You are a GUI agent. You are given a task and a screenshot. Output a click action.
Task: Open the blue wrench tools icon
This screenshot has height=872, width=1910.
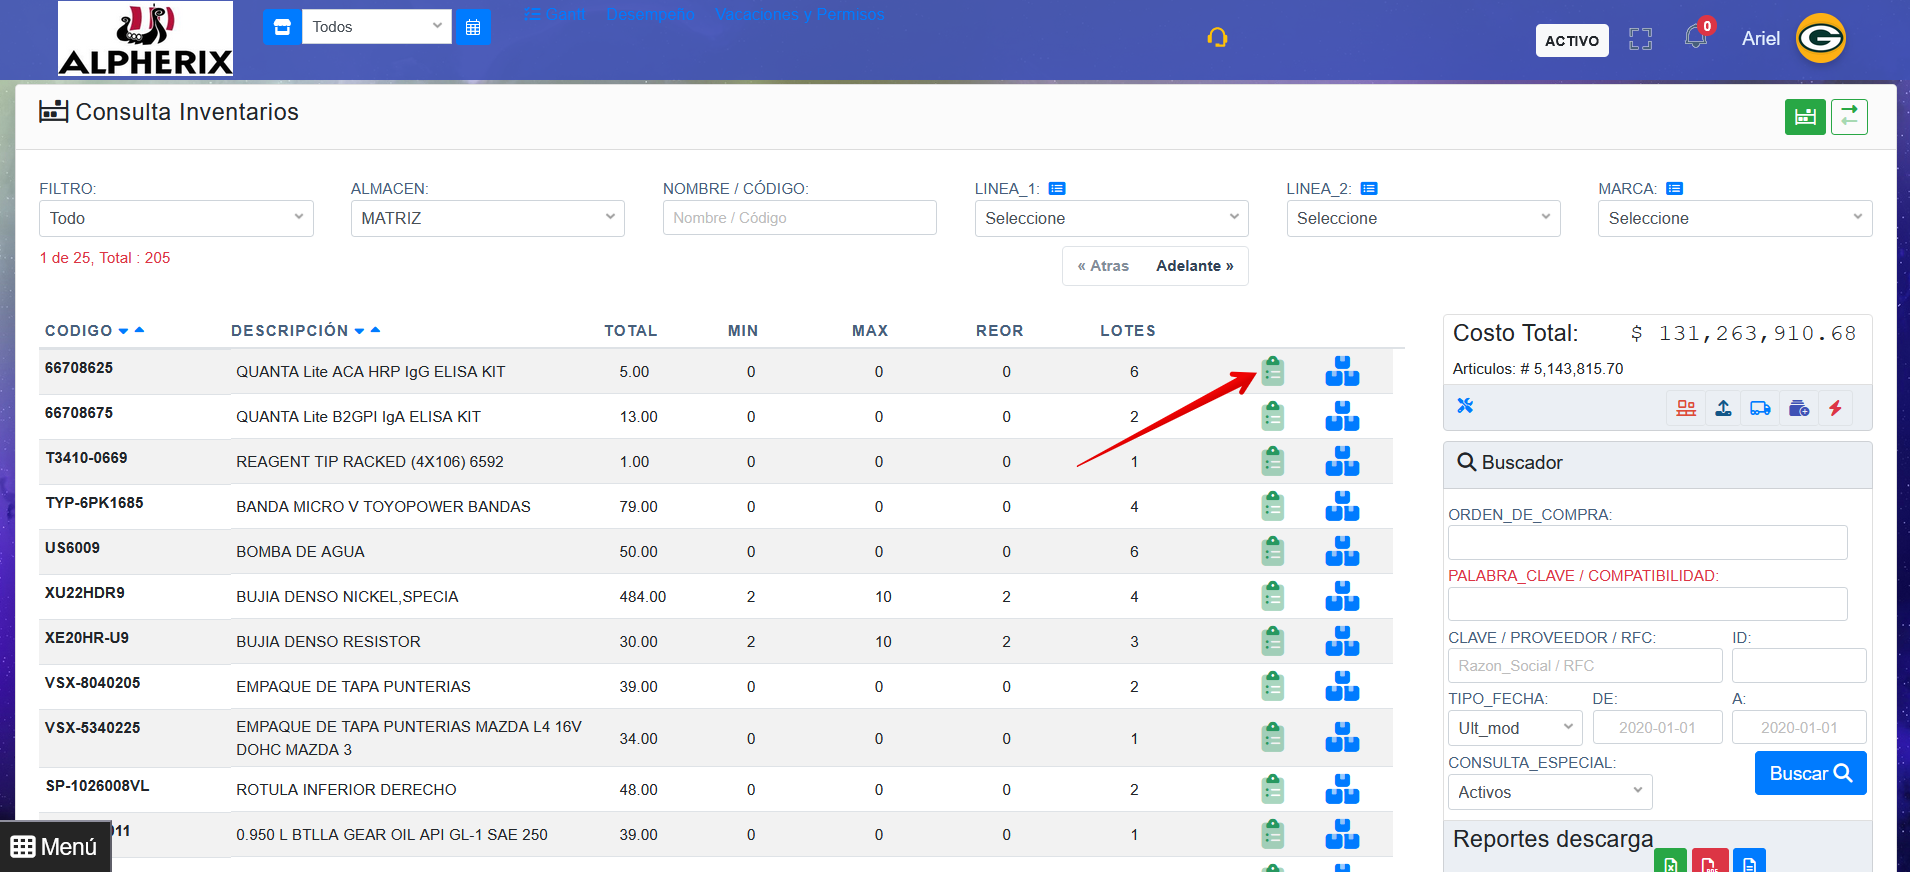point(1465,406)
